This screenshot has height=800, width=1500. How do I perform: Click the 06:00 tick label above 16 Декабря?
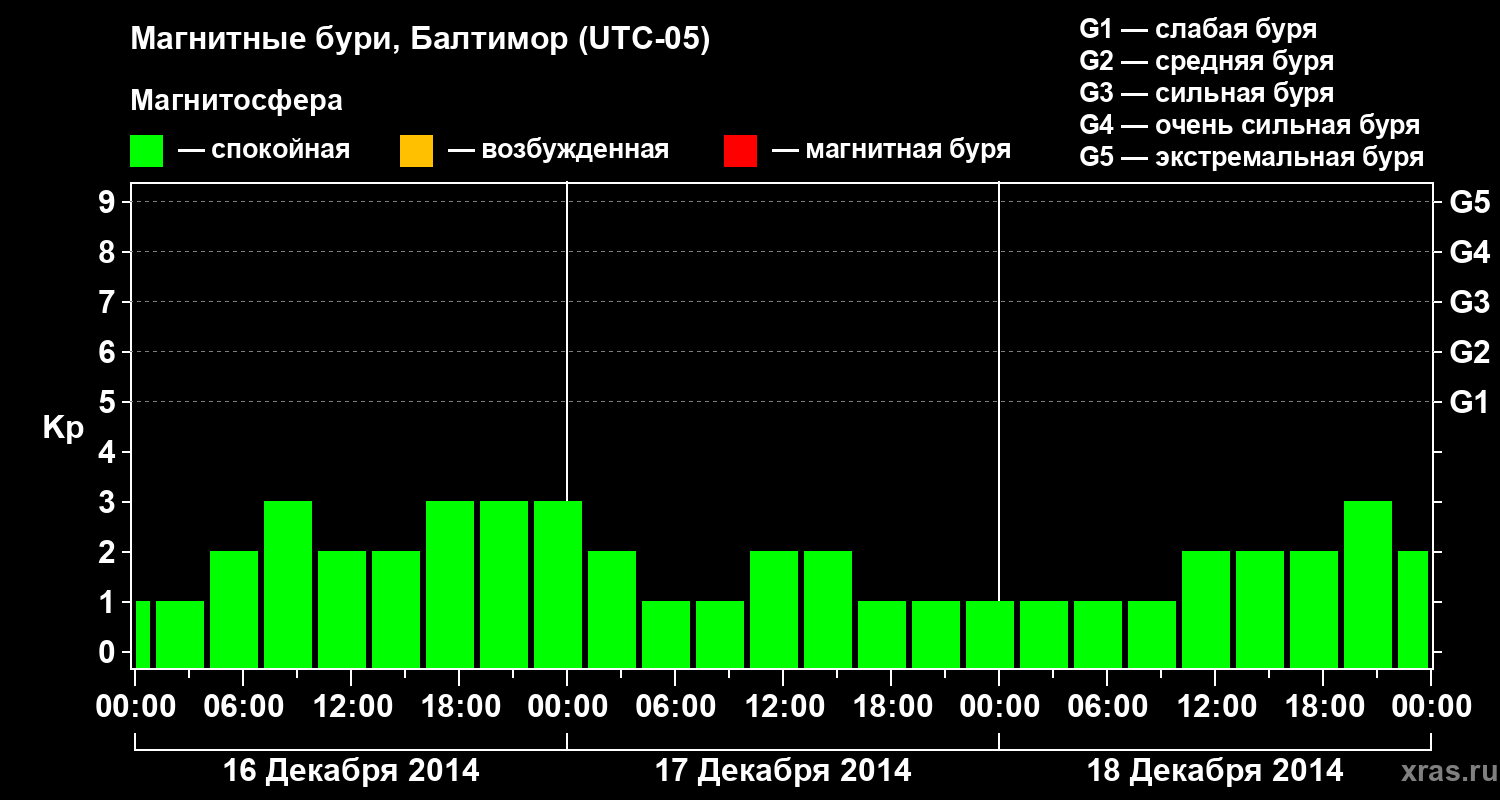click(243, 707)
